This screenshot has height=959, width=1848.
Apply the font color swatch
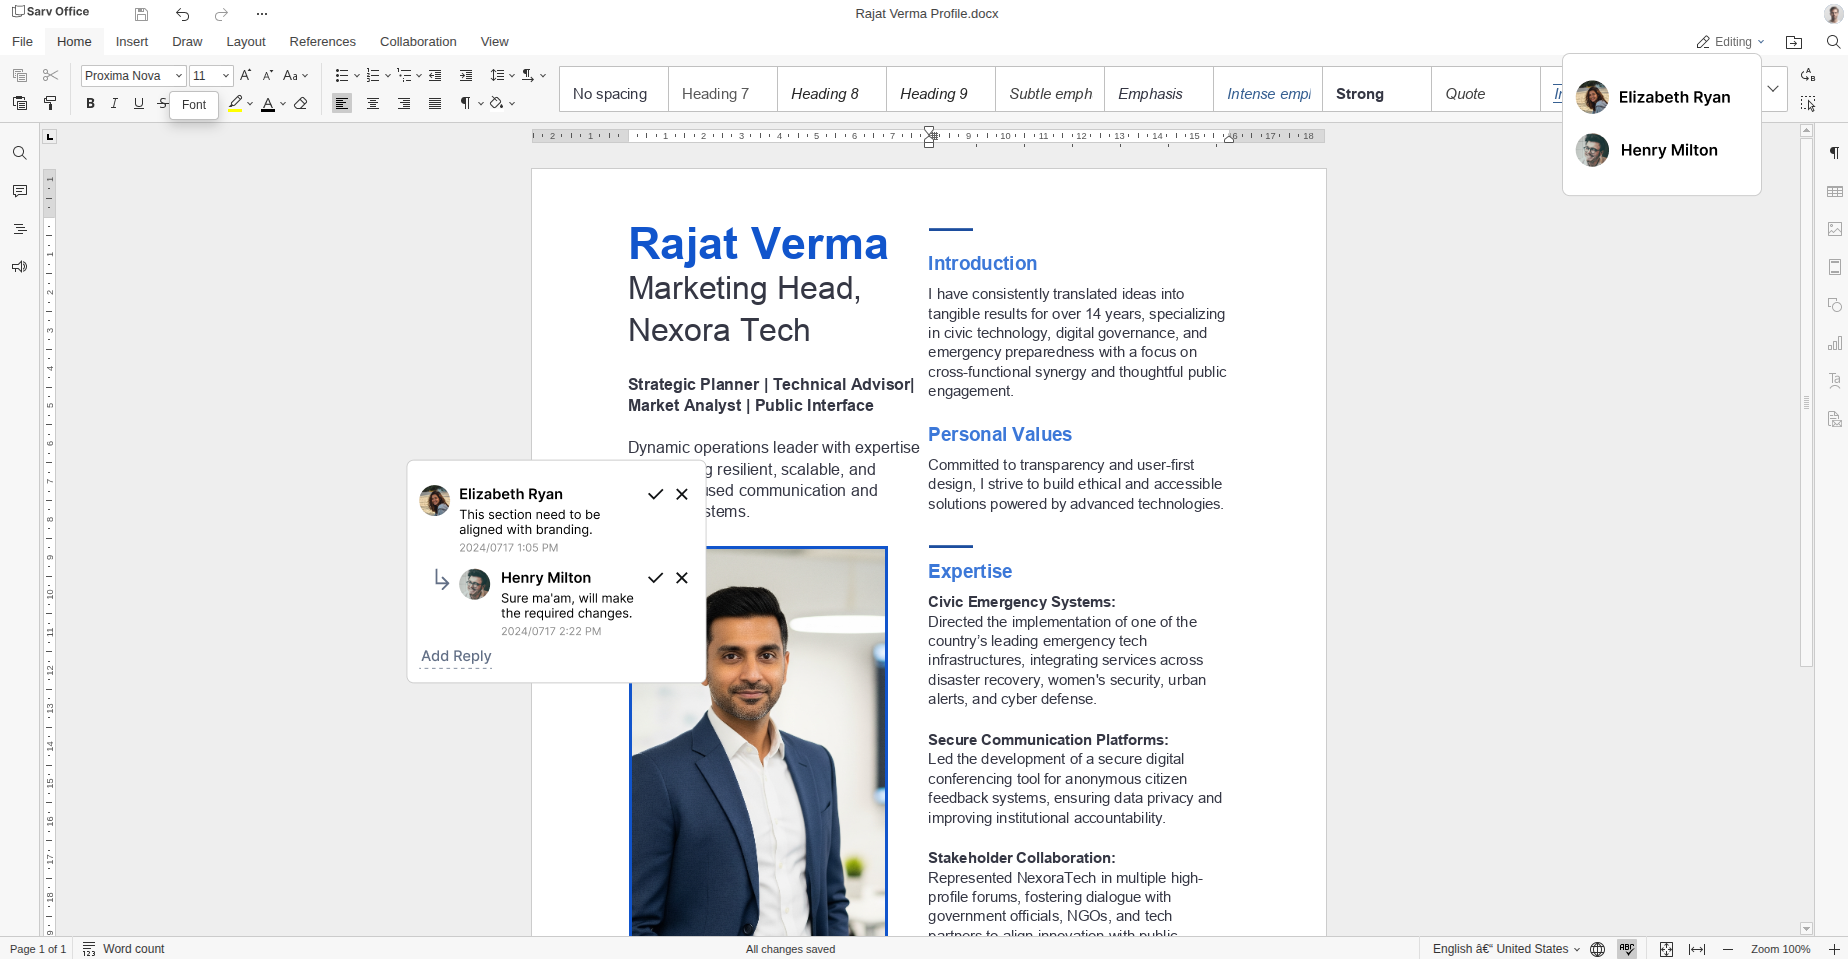coord(270,103)
